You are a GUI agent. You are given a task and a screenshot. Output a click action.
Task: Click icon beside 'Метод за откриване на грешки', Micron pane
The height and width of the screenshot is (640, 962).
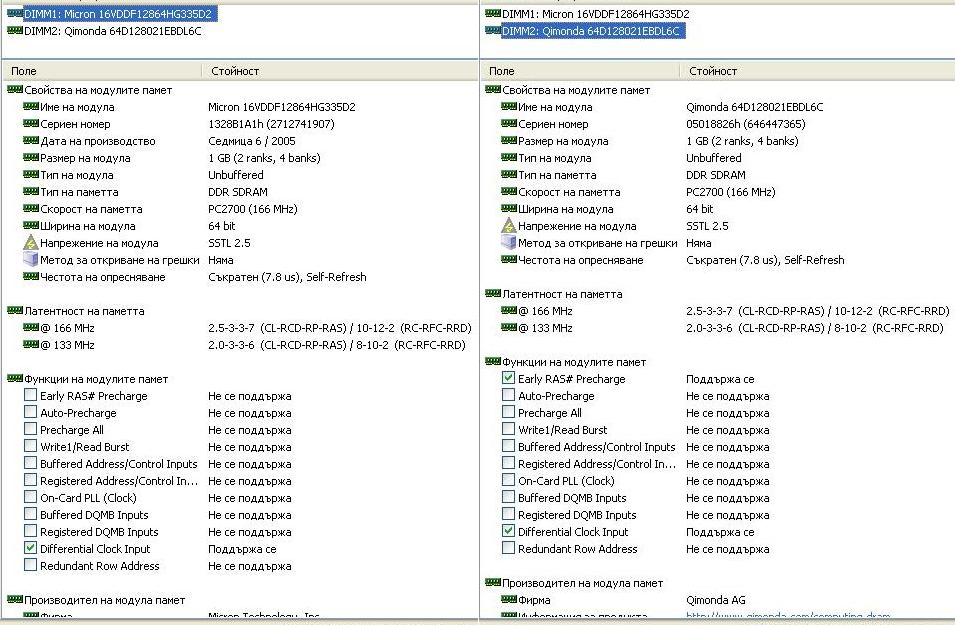click(x=31, y=260)
